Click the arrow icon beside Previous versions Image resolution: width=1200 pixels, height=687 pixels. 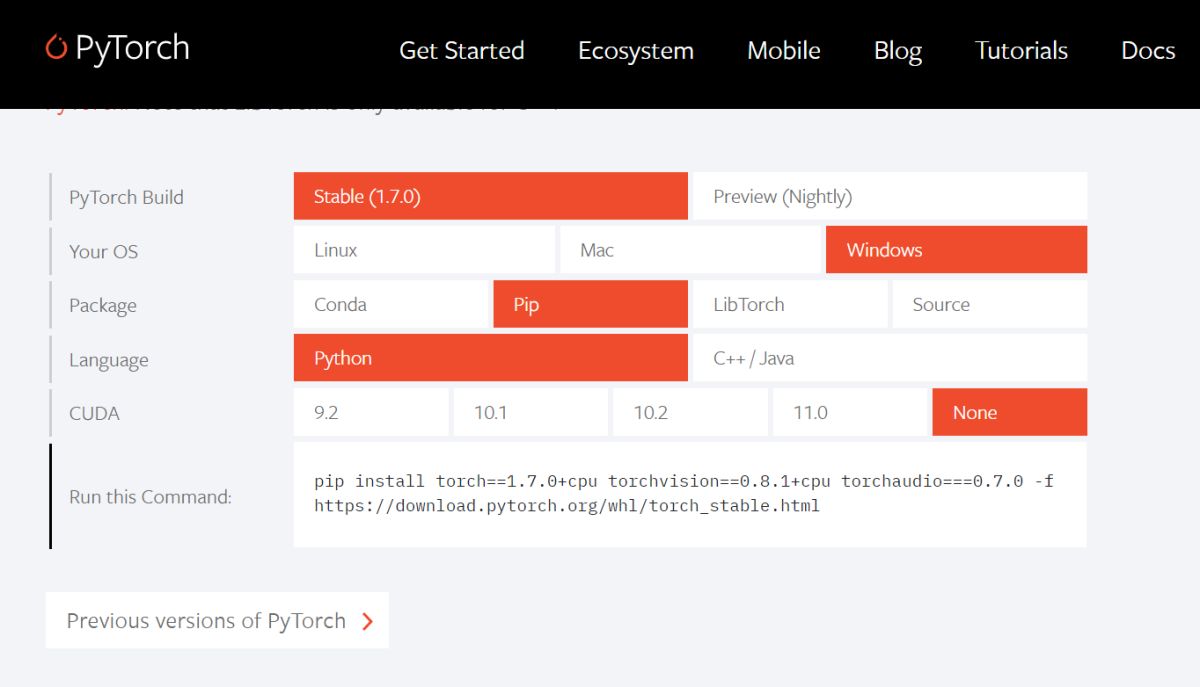click(x=367, y=621)
